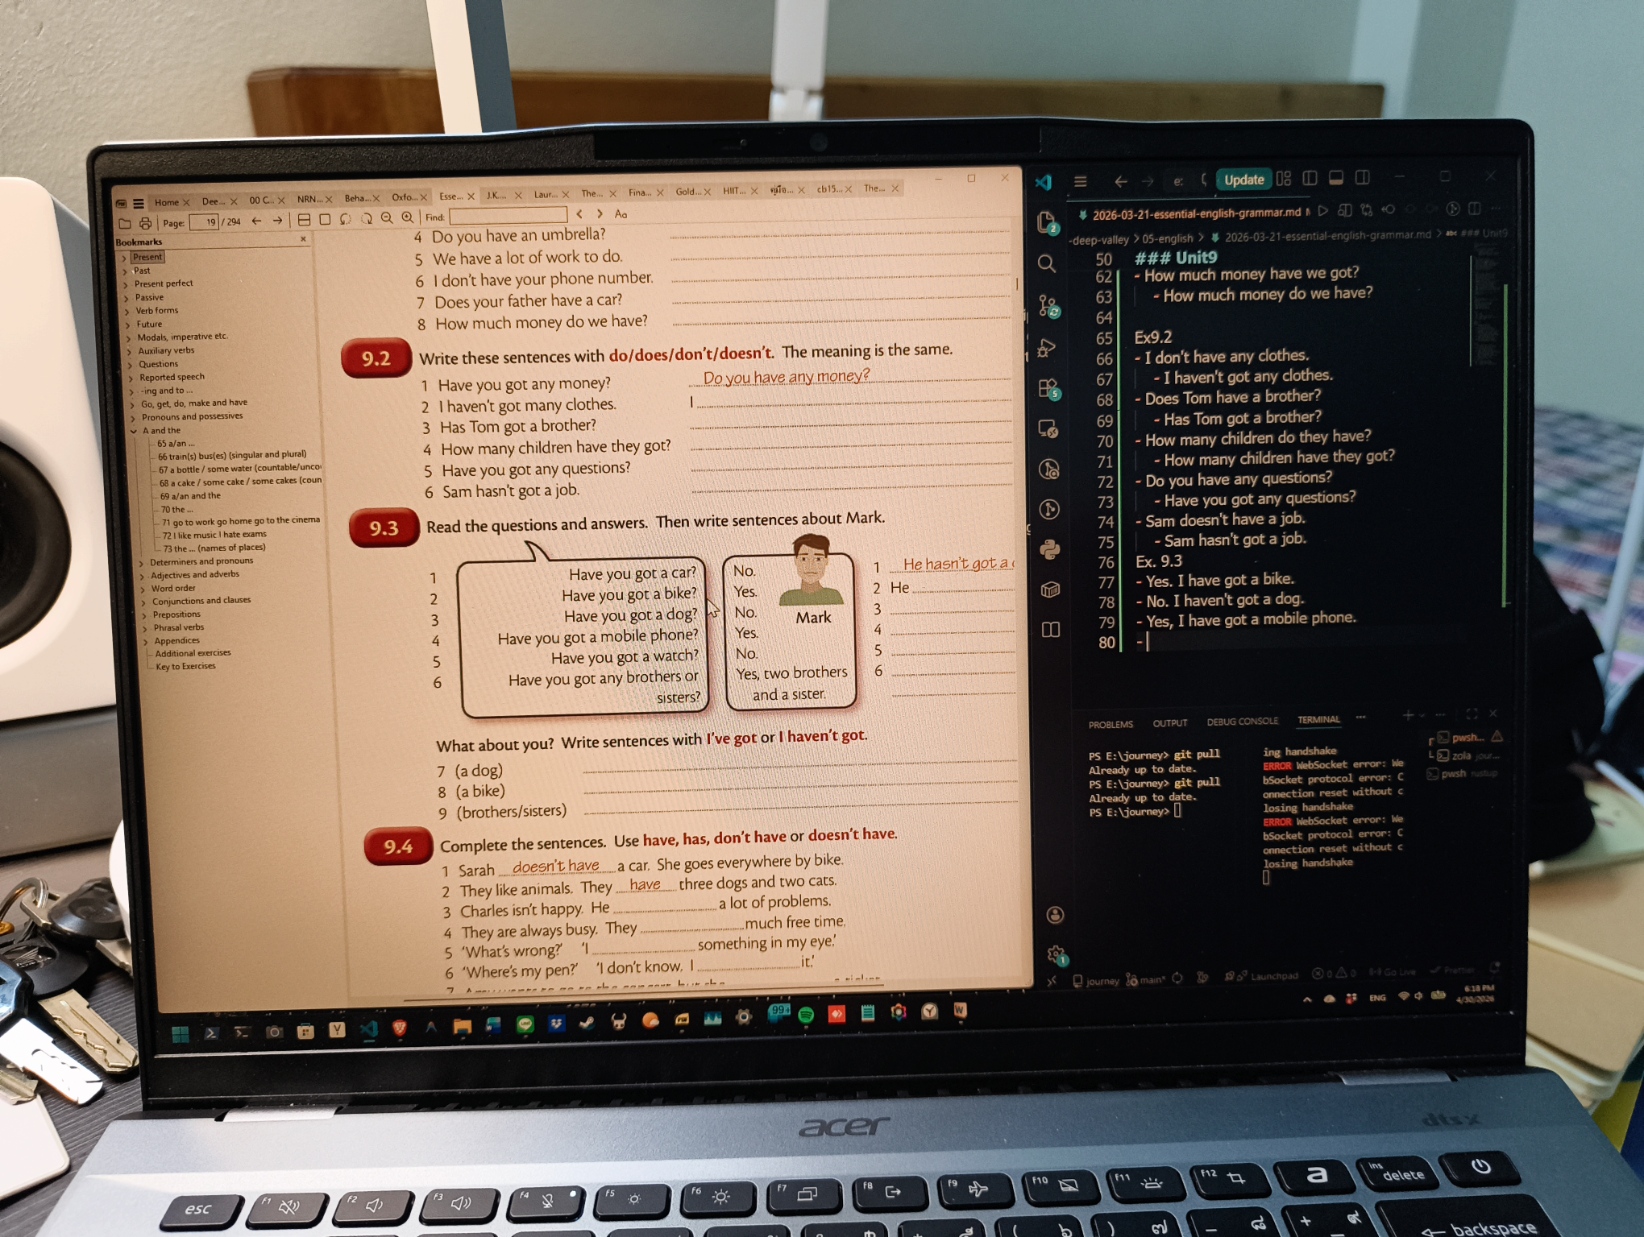Go to next page in PDF viewer
The image size is (1644, 1237).
[x=278, y=221]
